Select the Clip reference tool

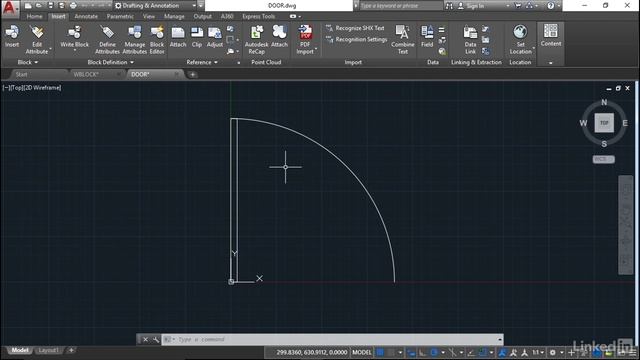197,37
